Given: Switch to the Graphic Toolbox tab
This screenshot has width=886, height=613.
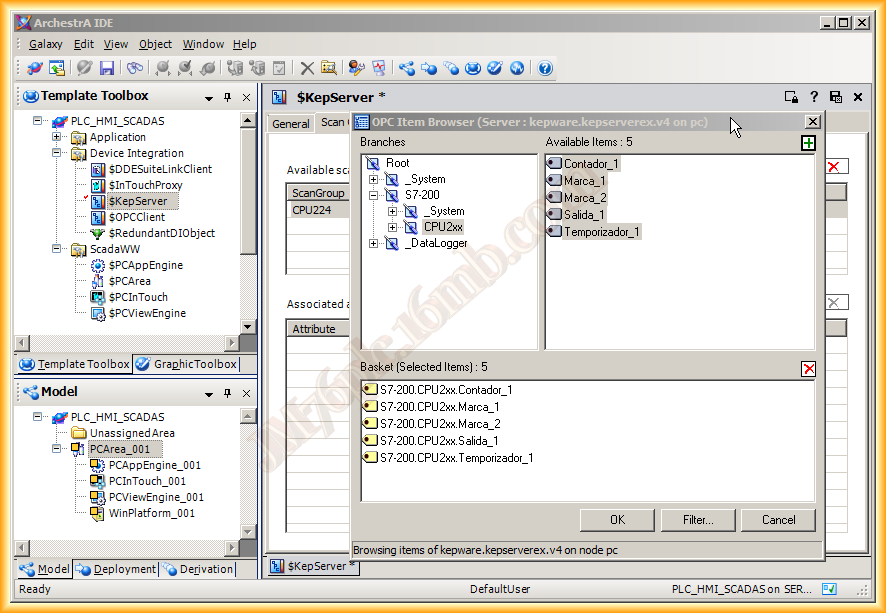Looking at the screenshot, I should tap(187, 364).
